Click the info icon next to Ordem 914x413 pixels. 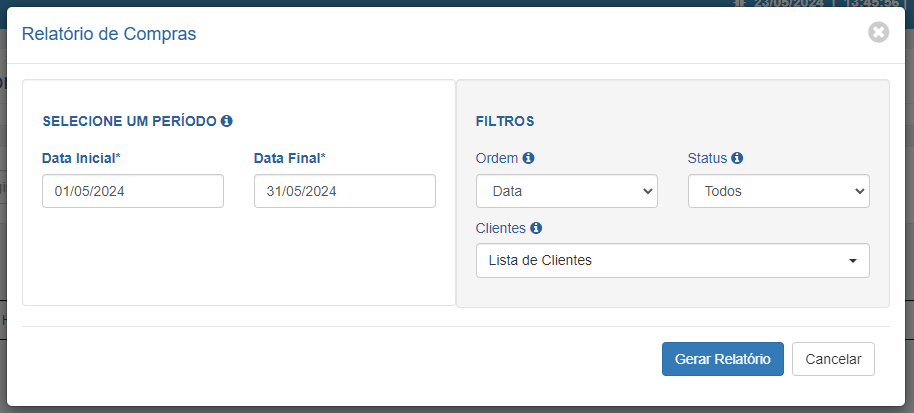528,158
